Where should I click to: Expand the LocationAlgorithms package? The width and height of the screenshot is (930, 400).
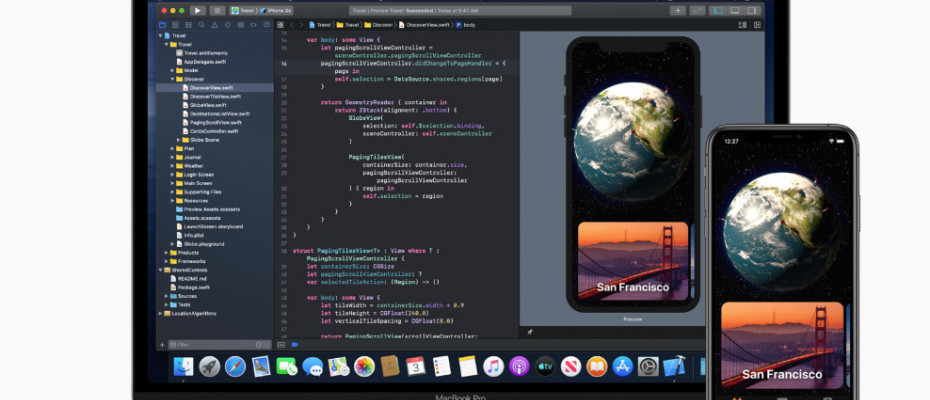coord(160,313)
